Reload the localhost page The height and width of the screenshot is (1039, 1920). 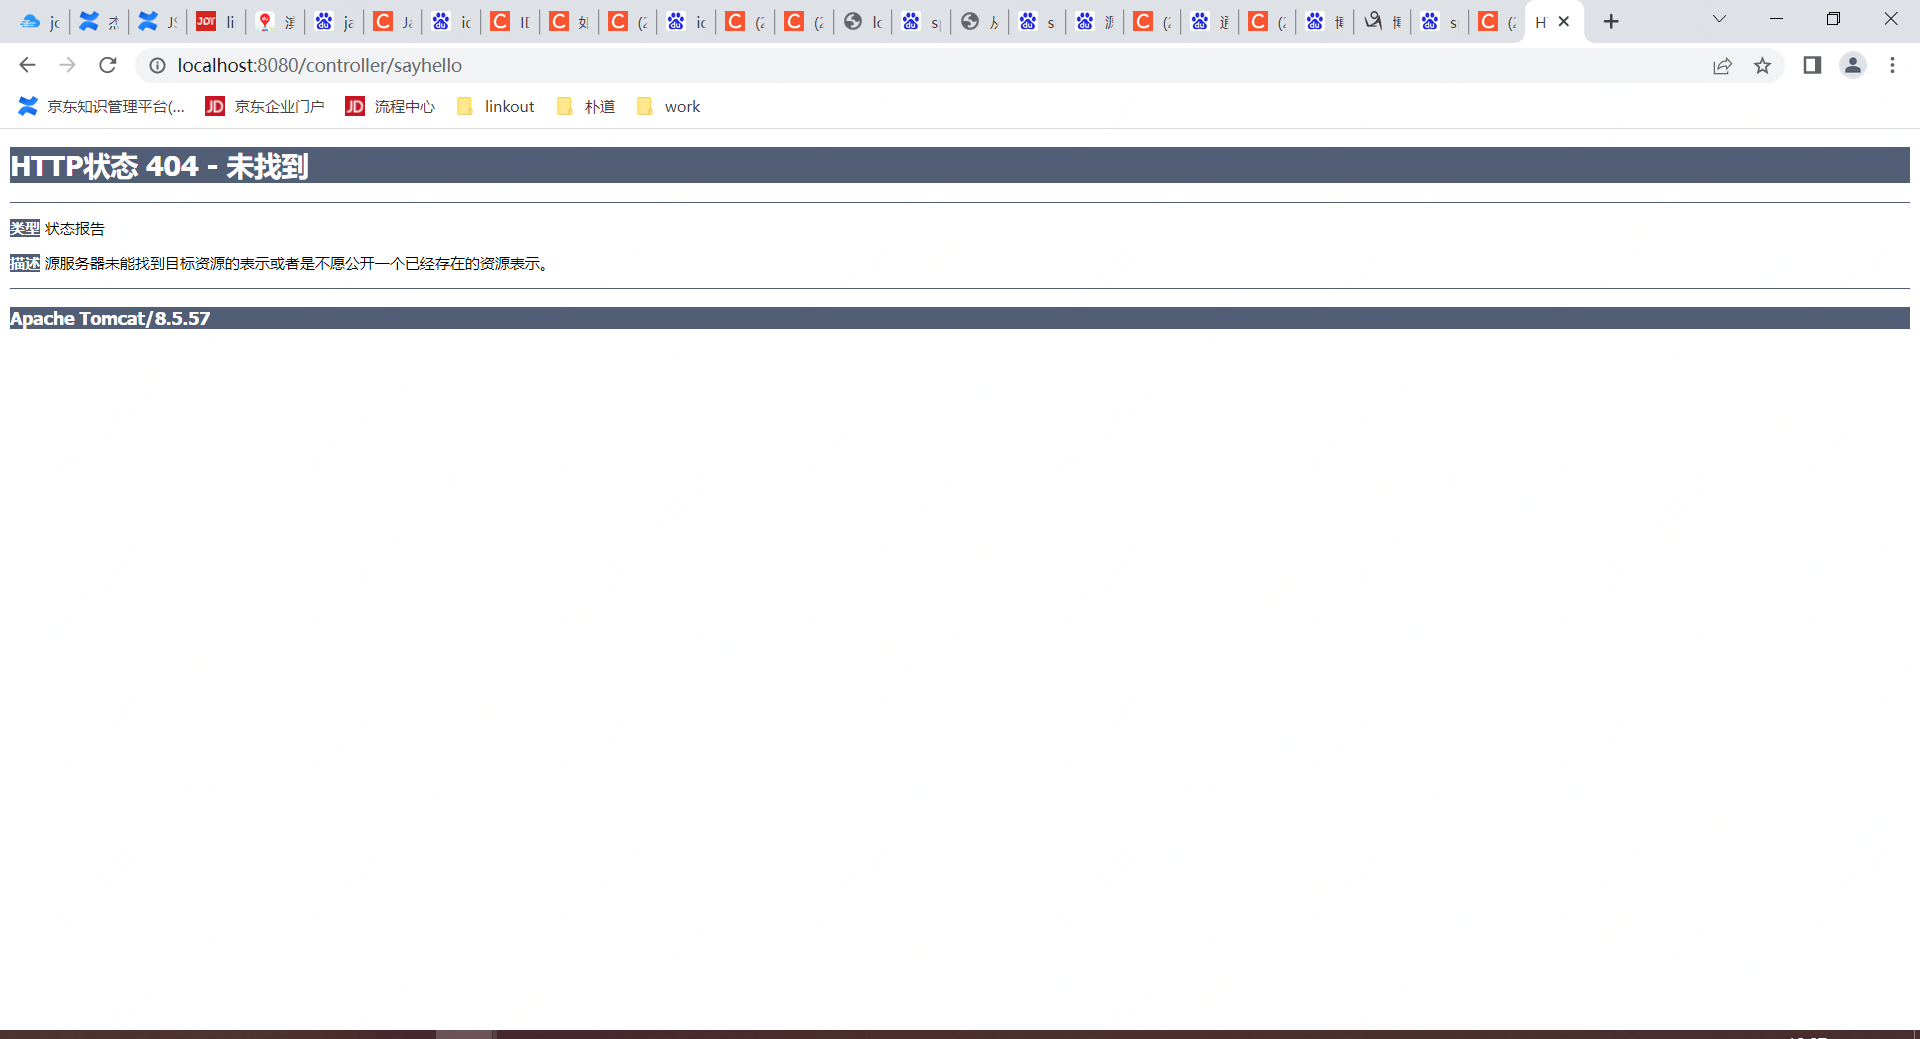click(x=108, y=65)
